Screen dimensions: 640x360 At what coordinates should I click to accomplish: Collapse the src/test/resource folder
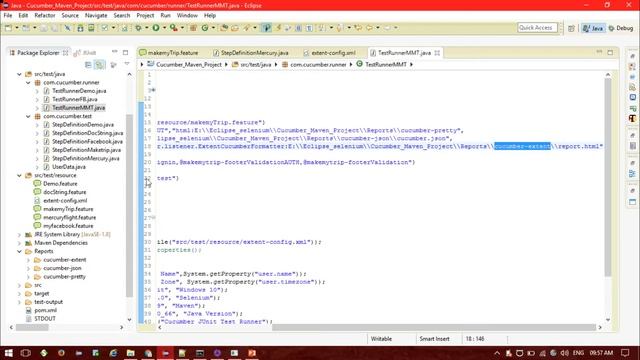[x=19, y=176]
